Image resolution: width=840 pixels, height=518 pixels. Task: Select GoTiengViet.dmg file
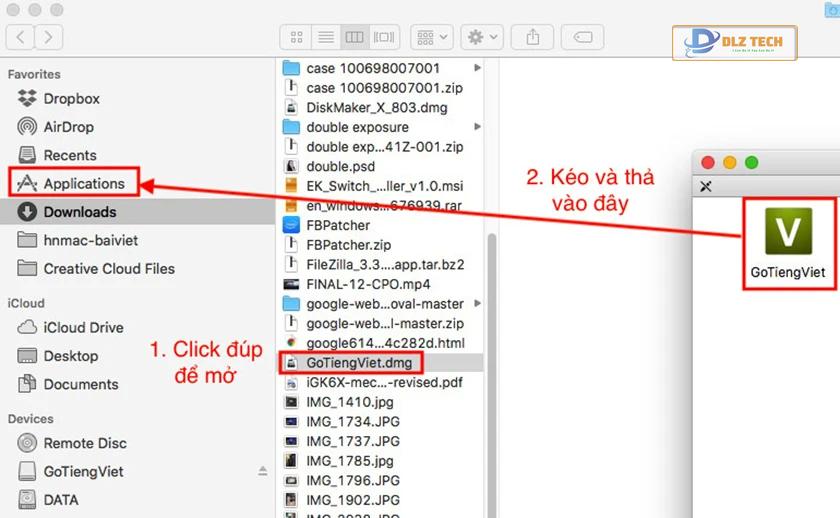[x=381, y=363]
